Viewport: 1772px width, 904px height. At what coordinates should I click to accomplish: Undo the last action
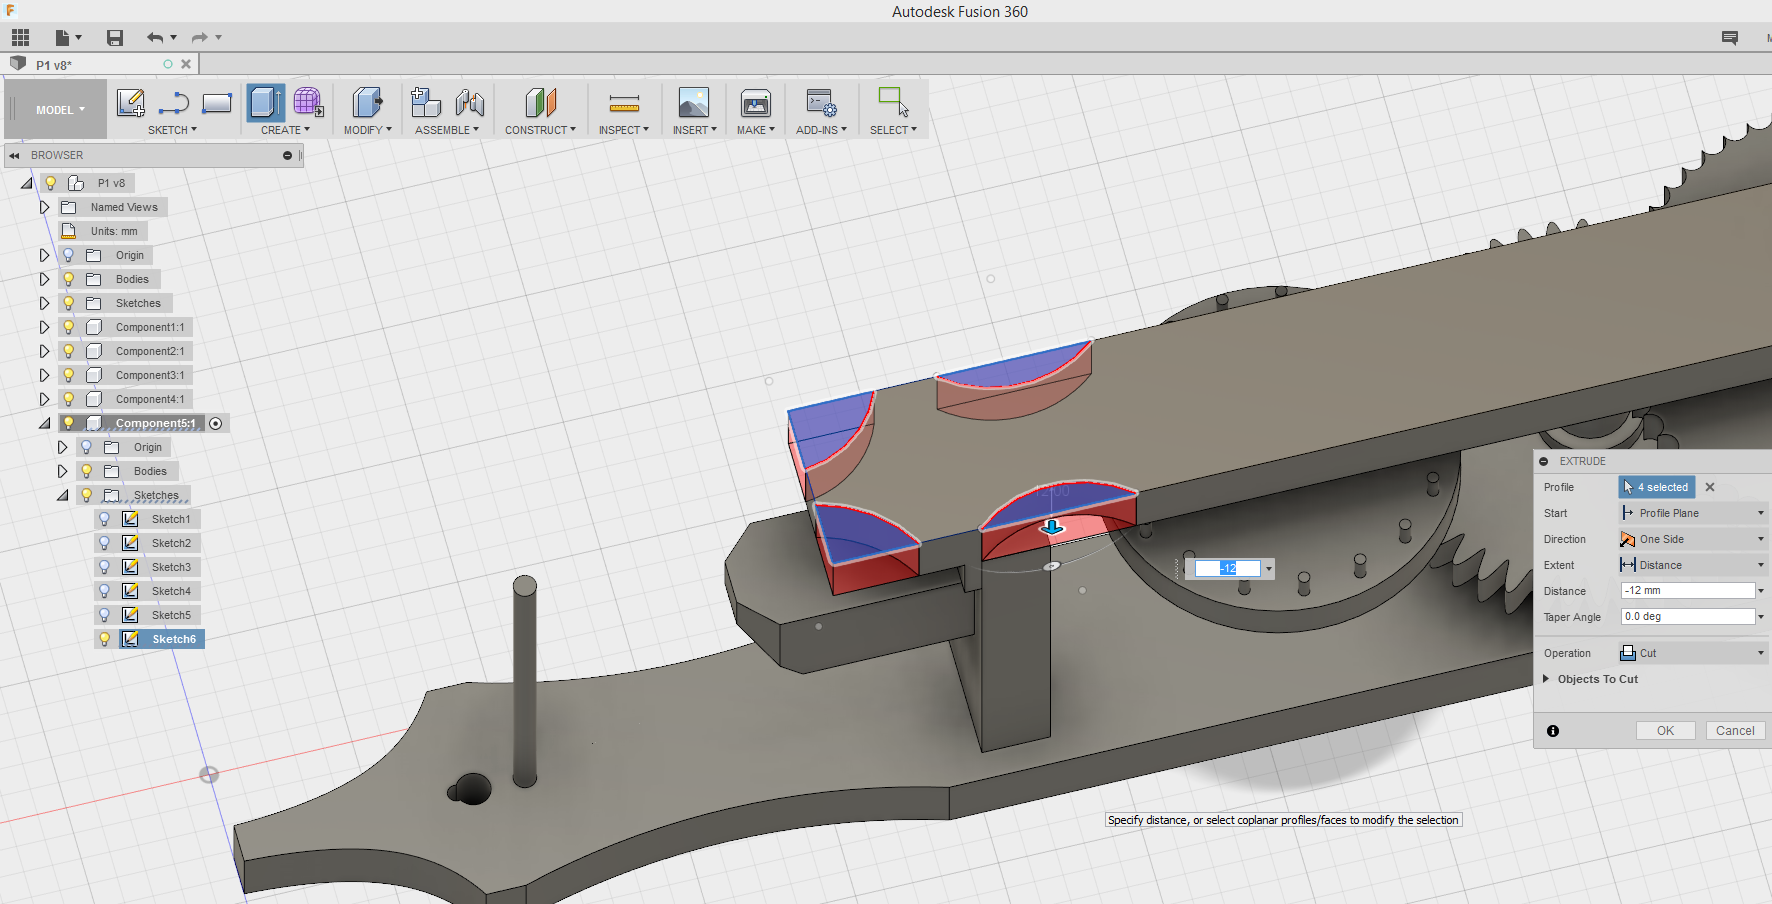point(155,38)
